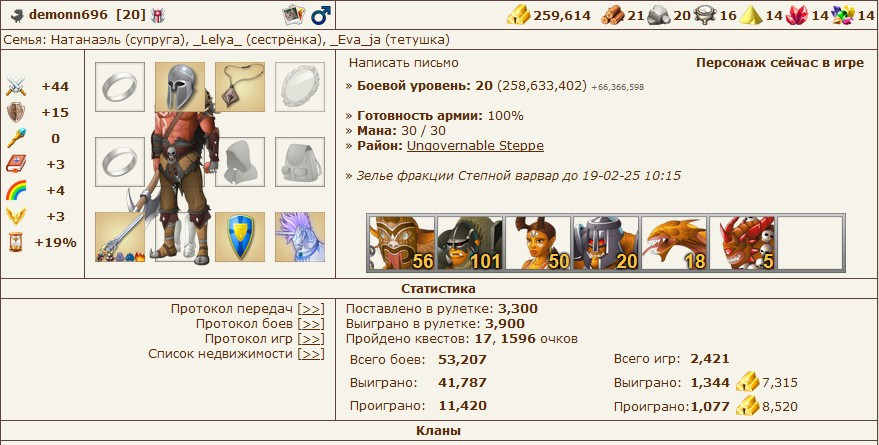Select the goblin troop with 56 units
Image resolution: width=879 pixels, height=445 pixels.
pos(402,243)
